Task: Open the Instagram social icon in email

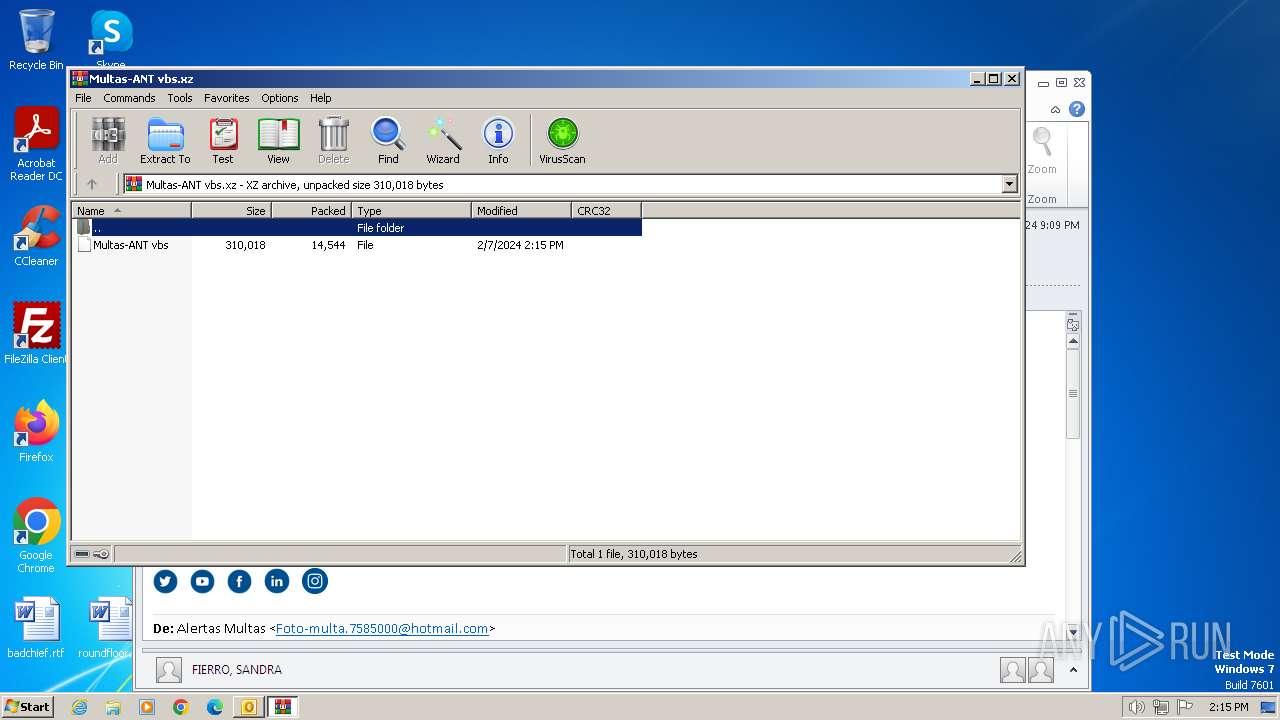Action: (315, 581)
